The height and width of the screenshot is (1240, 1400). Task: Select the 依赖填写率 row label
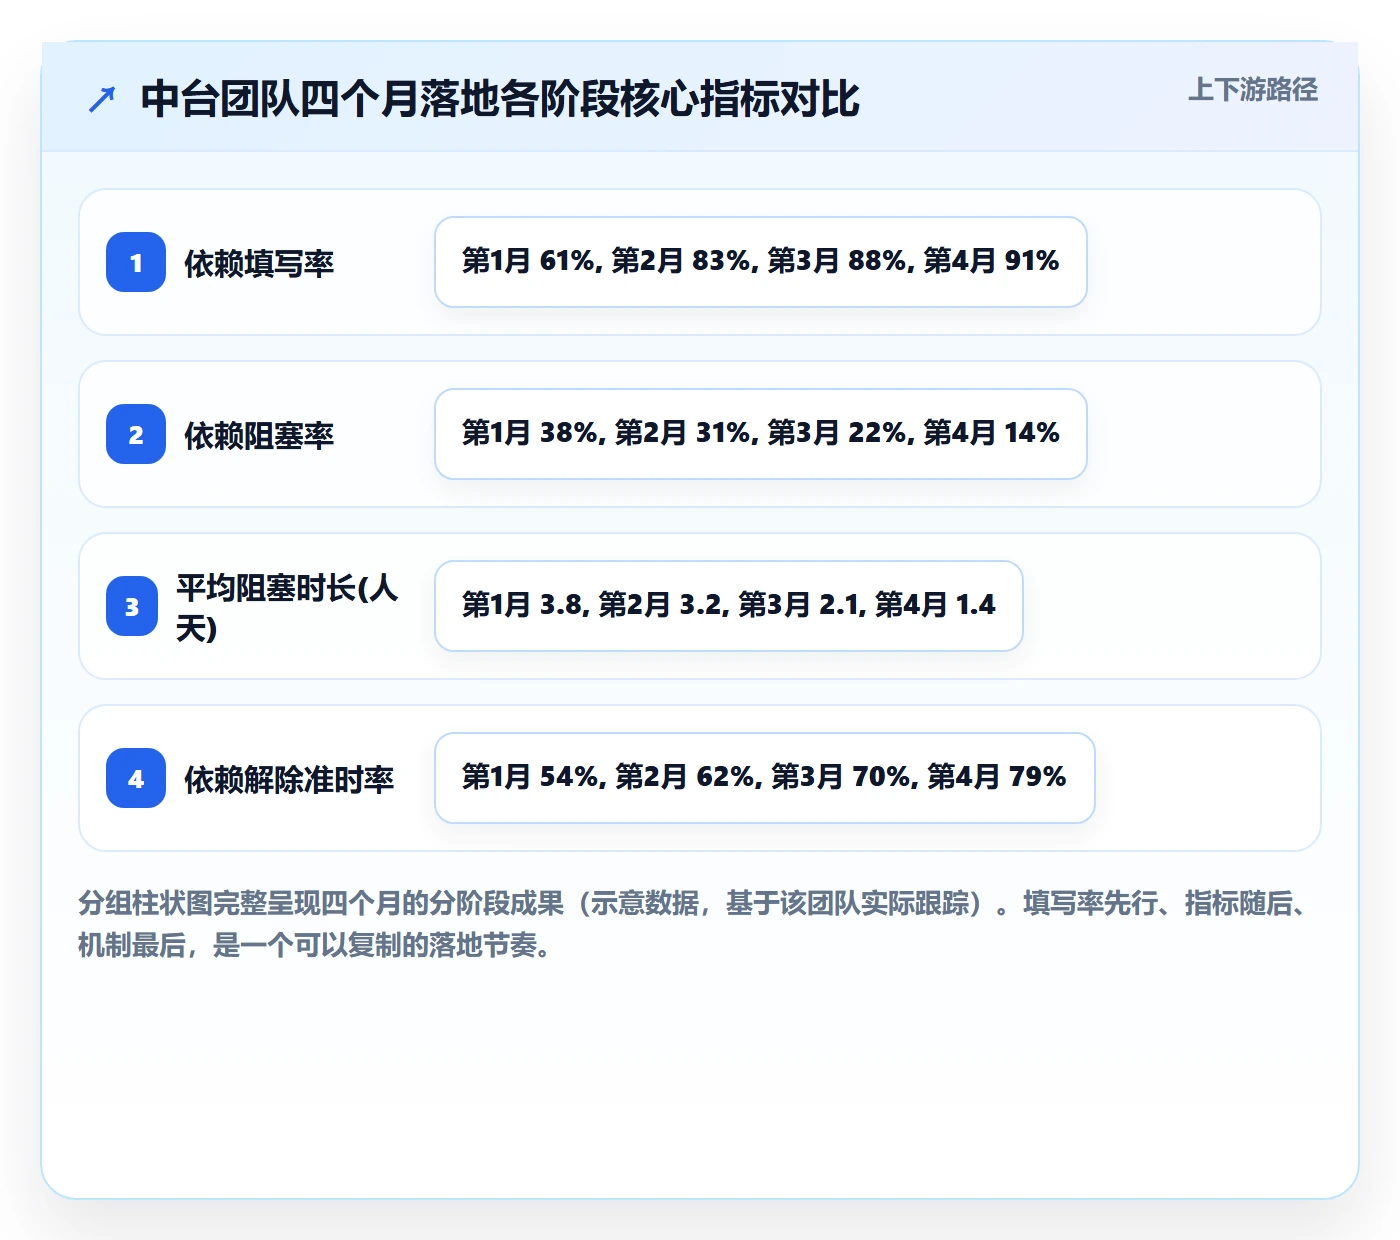point(259,263)
